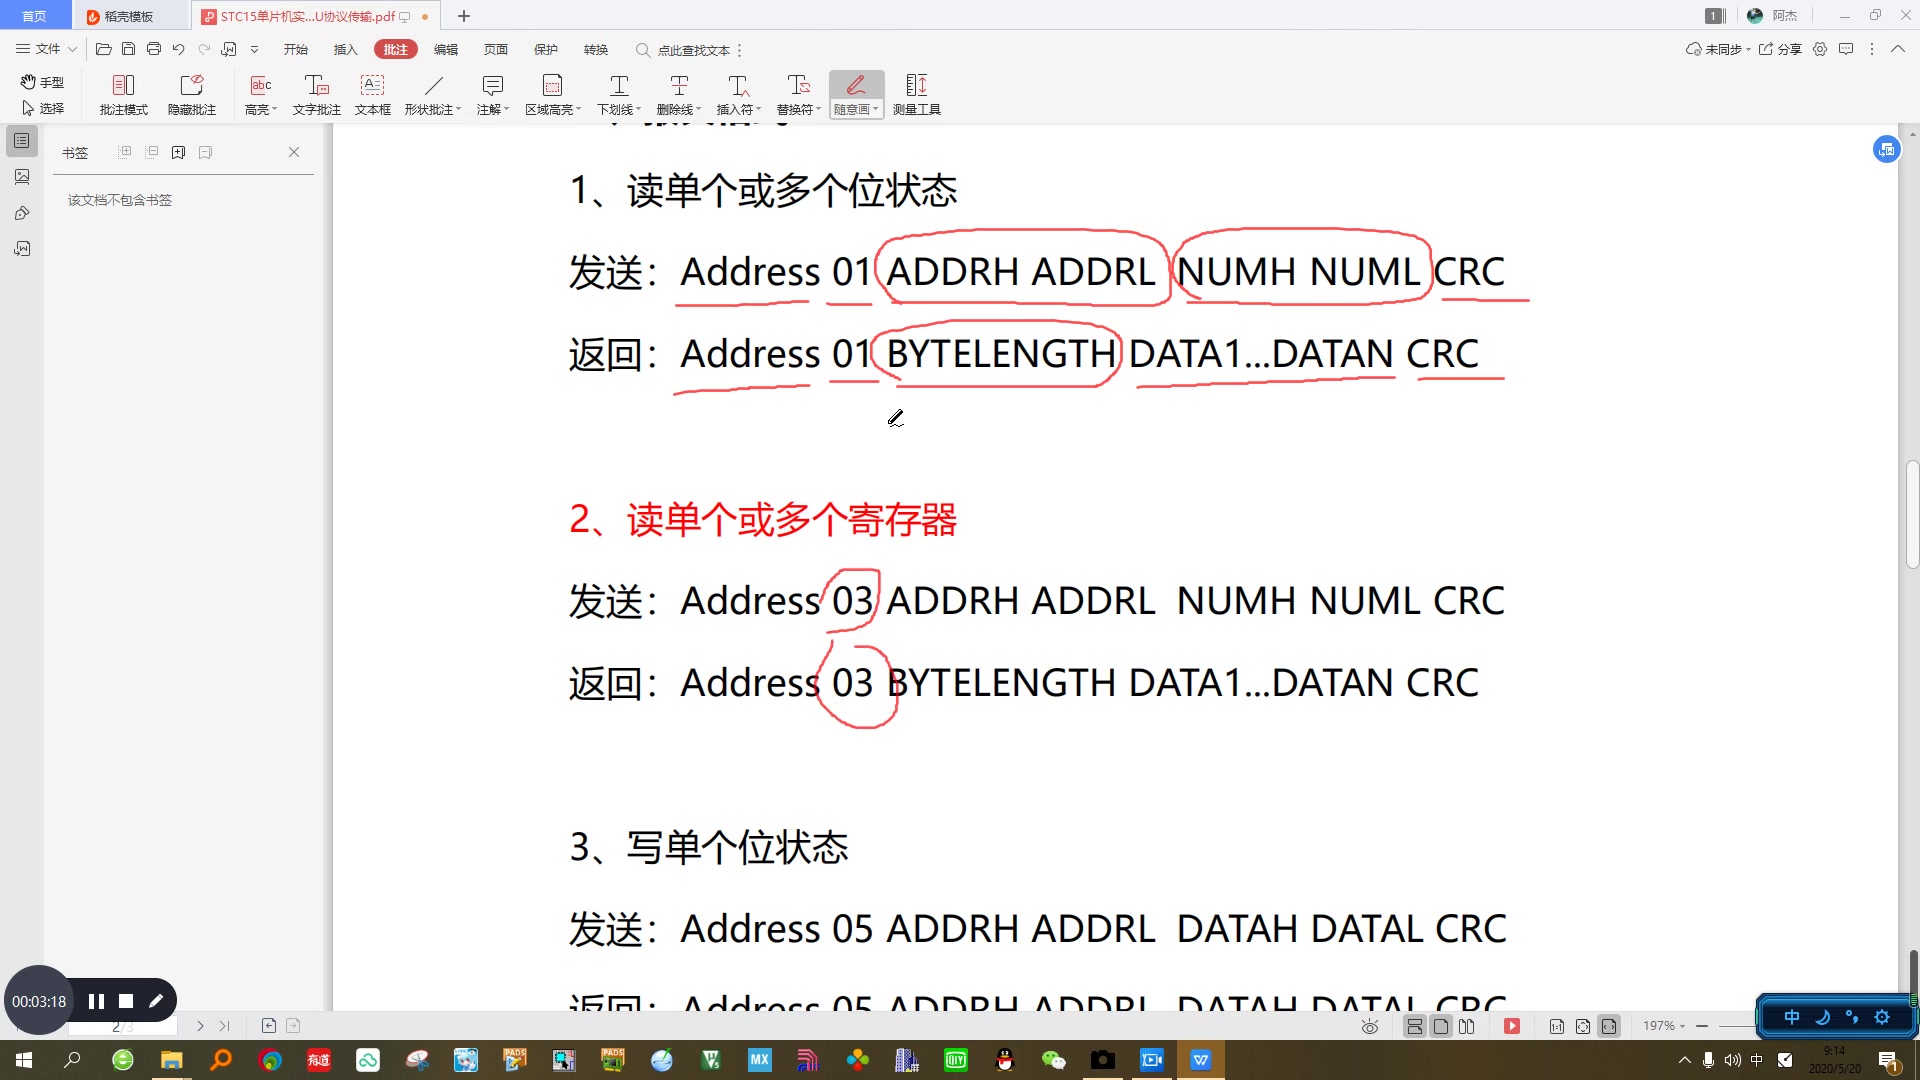Select the hand tool (手型)
1920x1080 pixels.
pyautogui.click(x=42, y=82)
